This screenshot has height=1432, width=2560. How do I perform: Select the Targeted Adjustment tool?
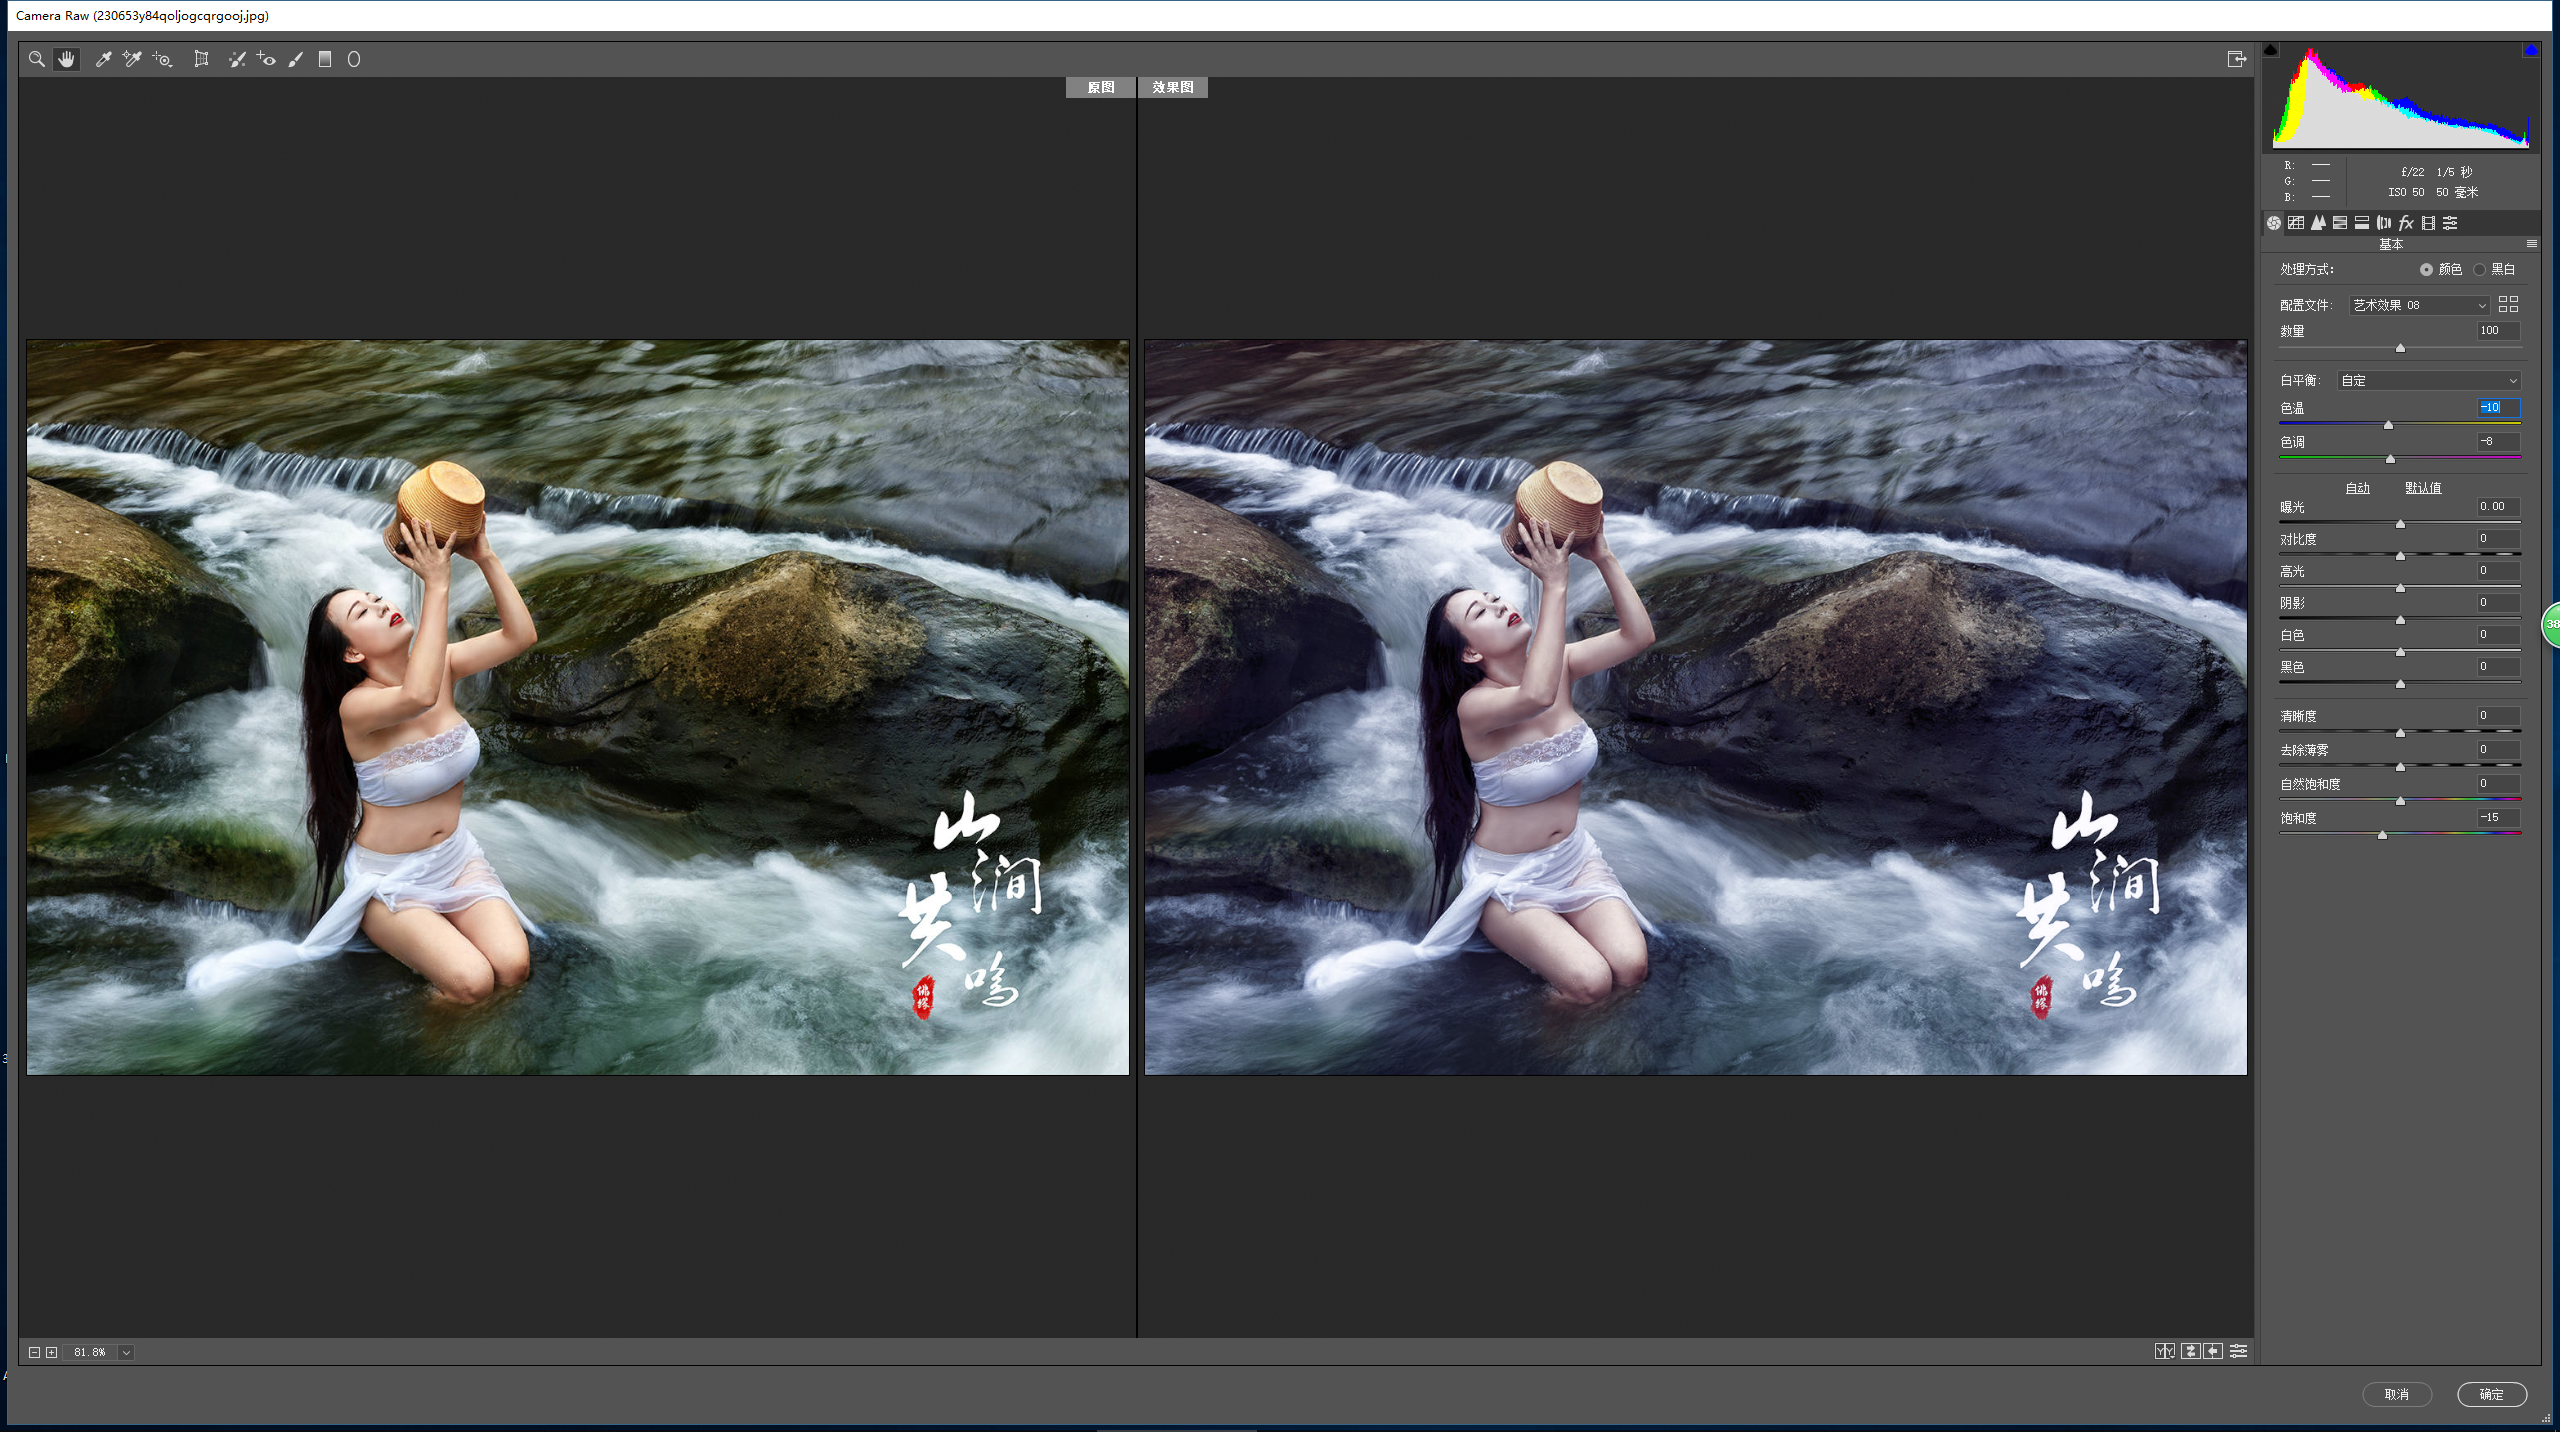(162, 60)
